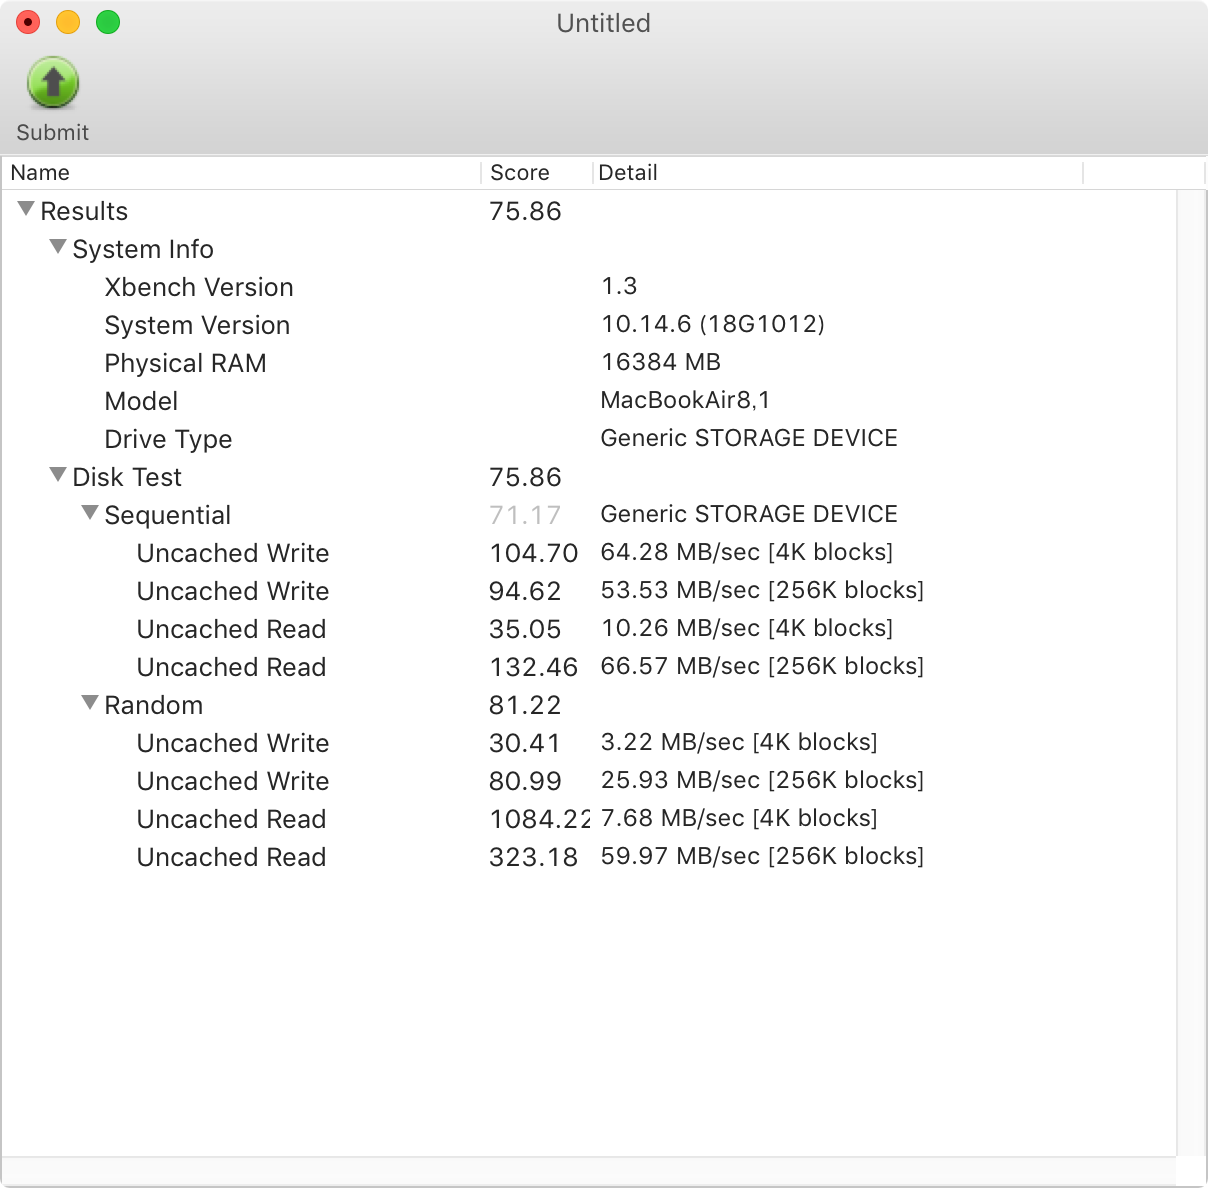Click 64.28 MB/sec [4K blocks] detail

747,552
